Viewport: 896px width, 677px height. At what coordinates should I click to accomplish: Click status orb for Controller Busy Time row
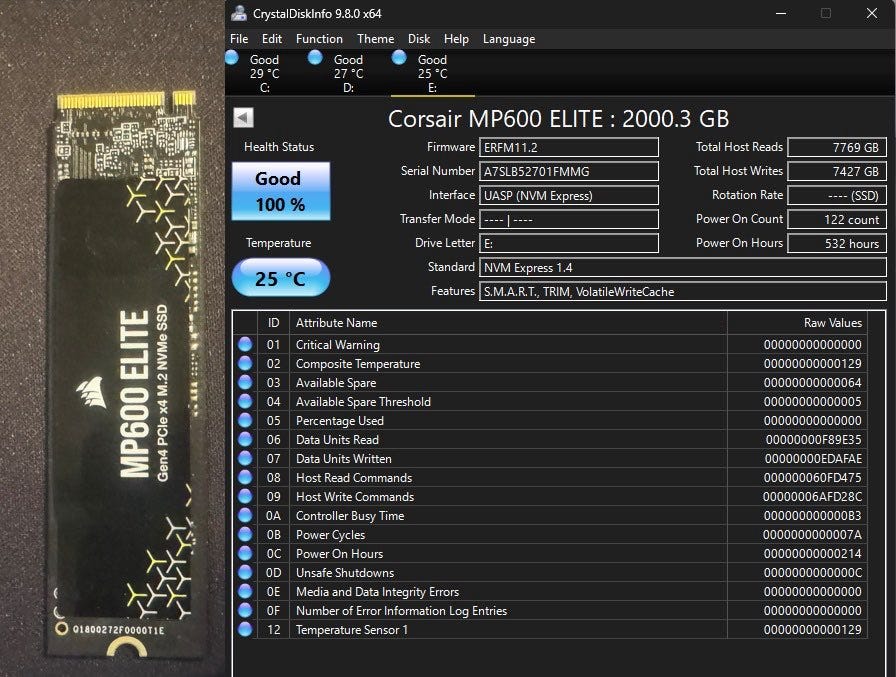click(245, 515)
